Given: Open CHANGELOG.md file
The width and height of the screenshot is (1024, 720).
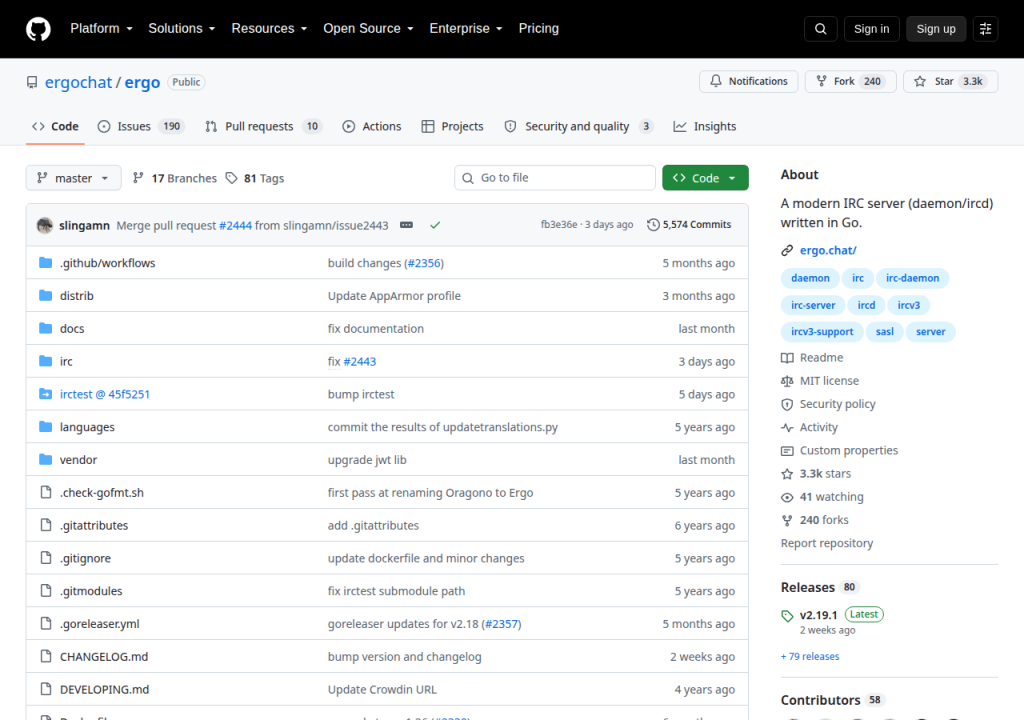Looking at the screenshot, I should pos(104,657).
